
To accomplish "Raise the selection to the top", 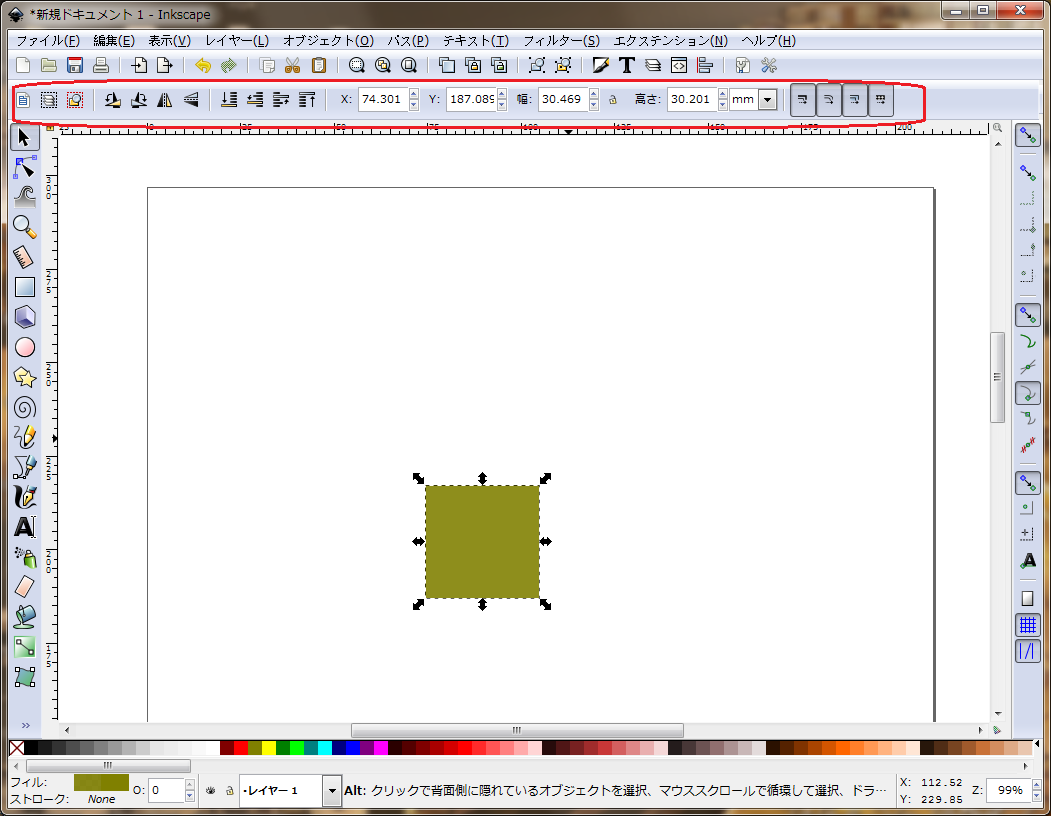I will pyautogui.click(x=307, y=100).
